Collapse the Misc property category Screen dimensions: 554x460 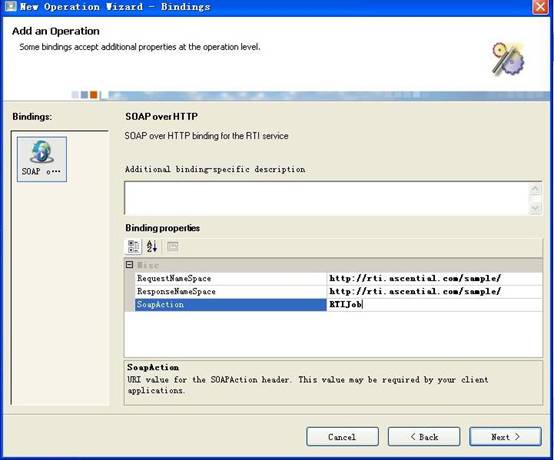pos(130,265)
